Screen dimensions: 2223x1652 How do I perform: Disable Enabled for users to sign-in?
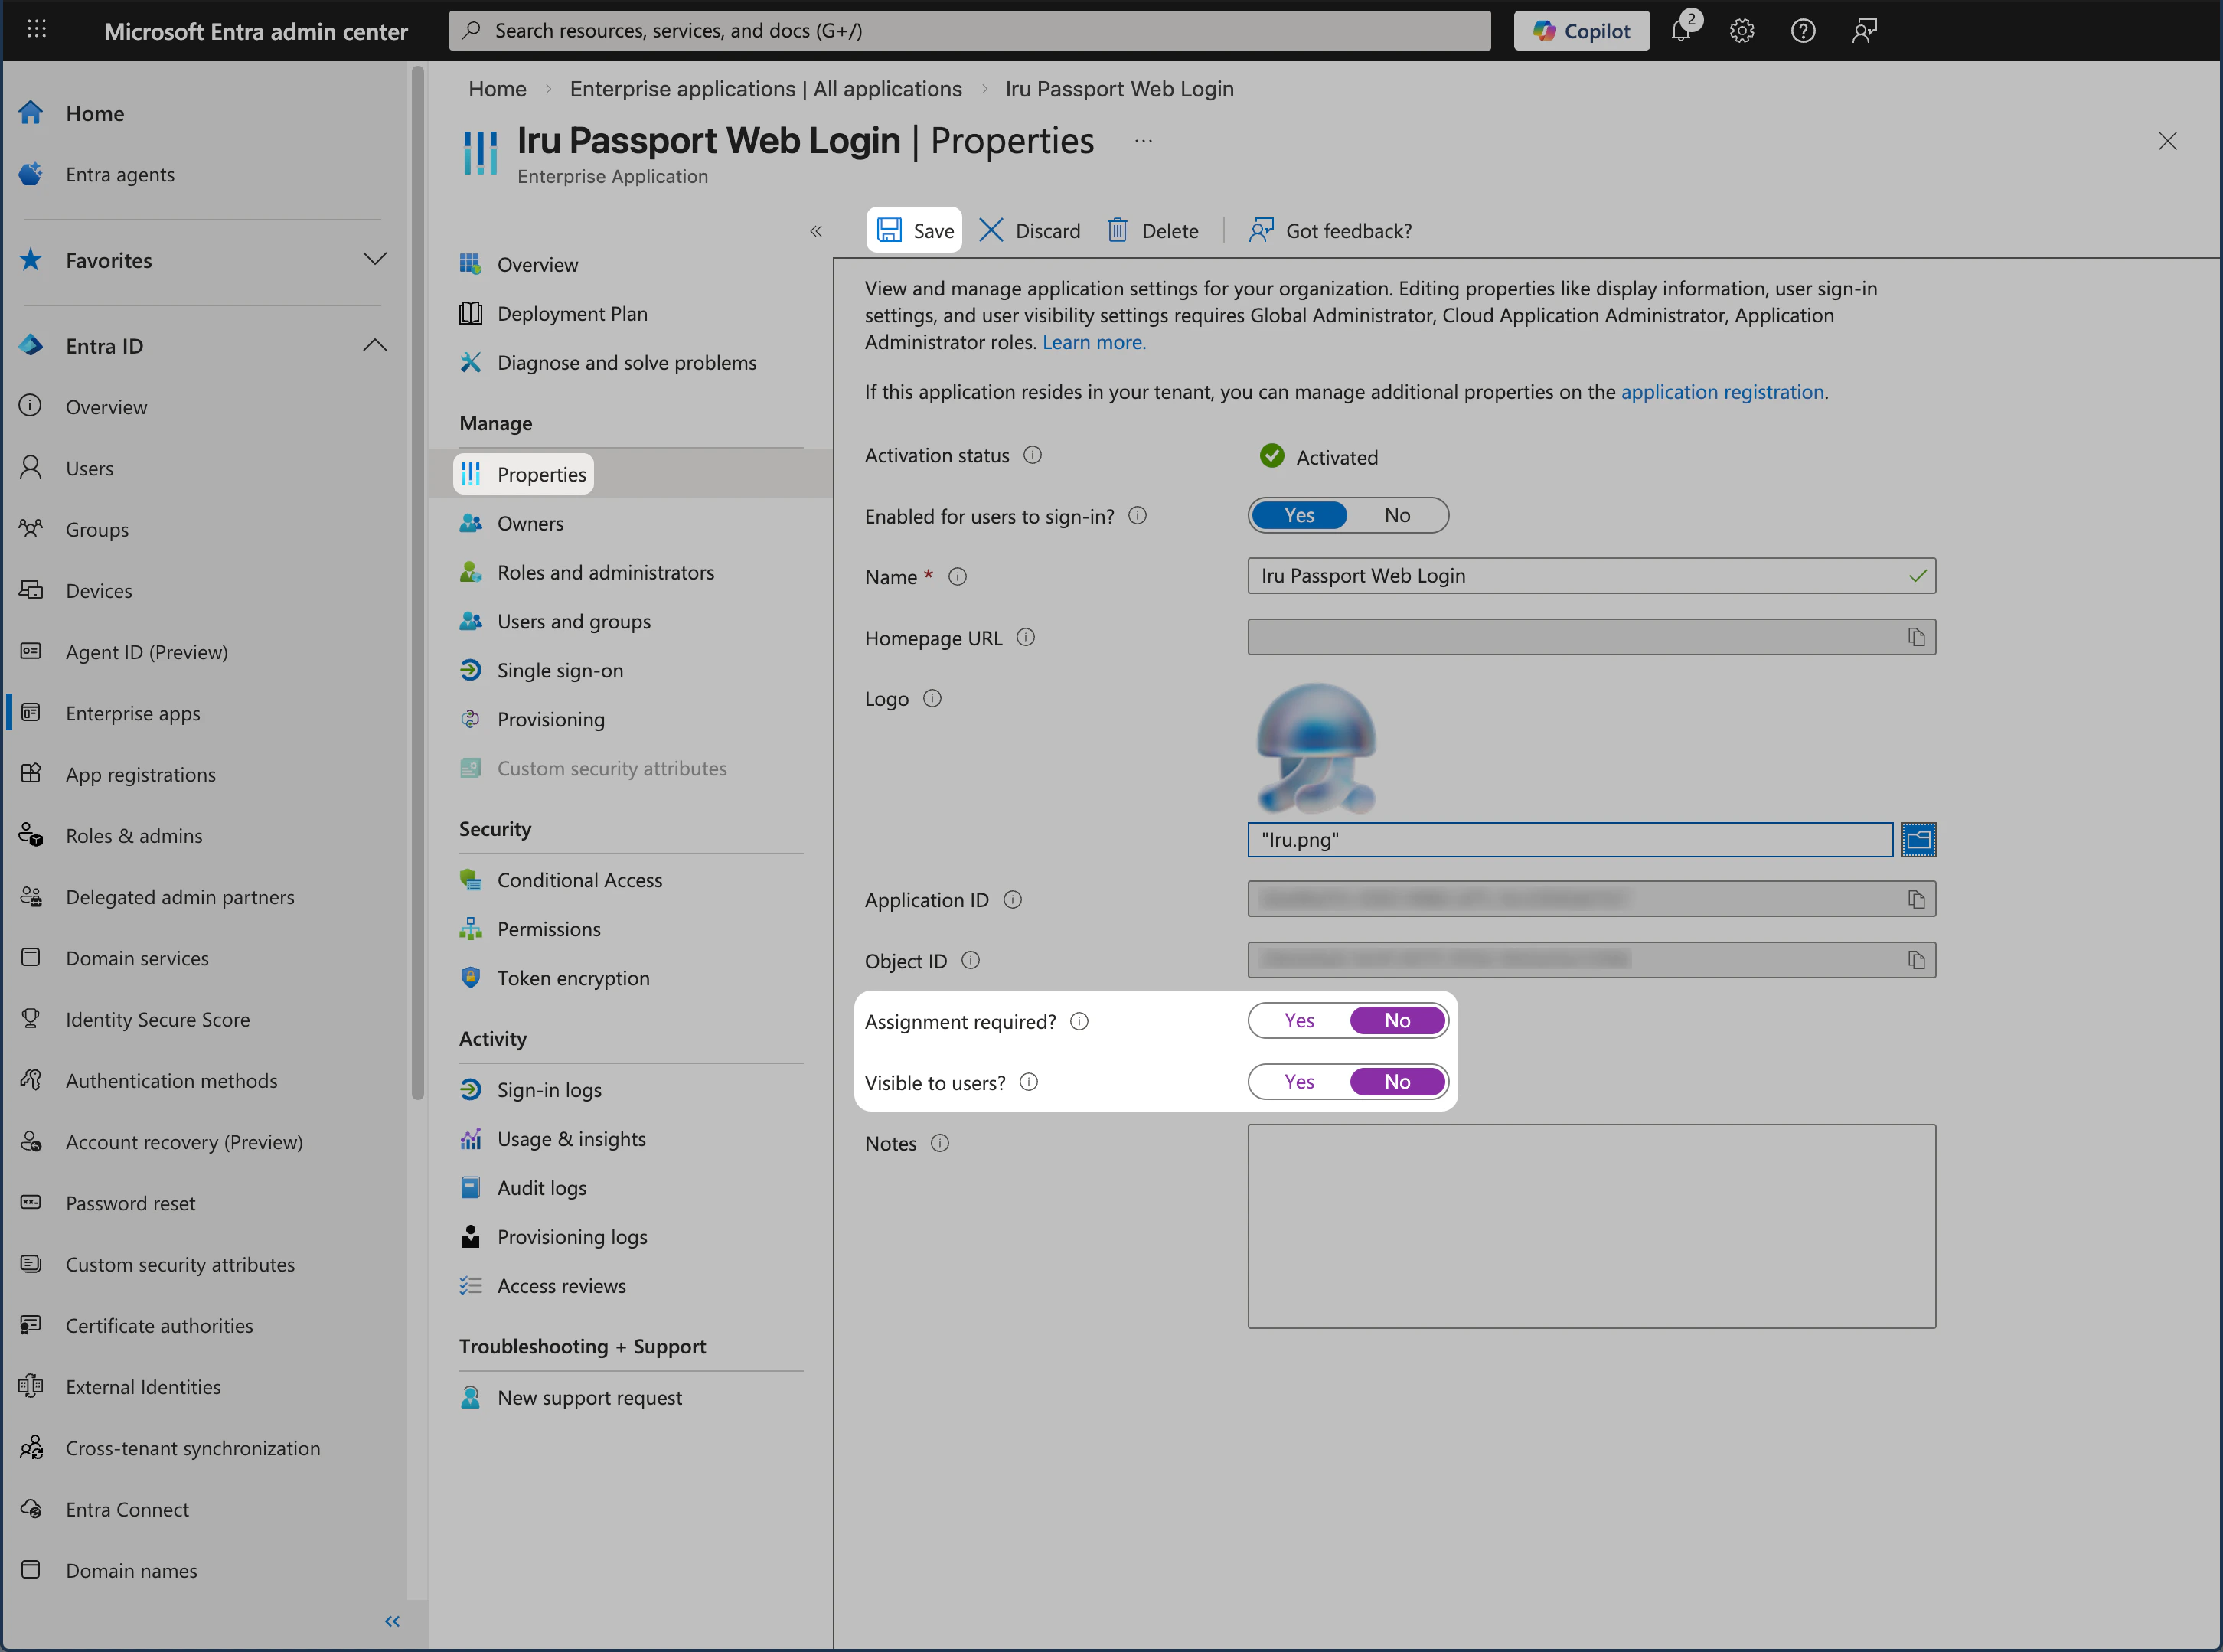[x=1397, y=515]
